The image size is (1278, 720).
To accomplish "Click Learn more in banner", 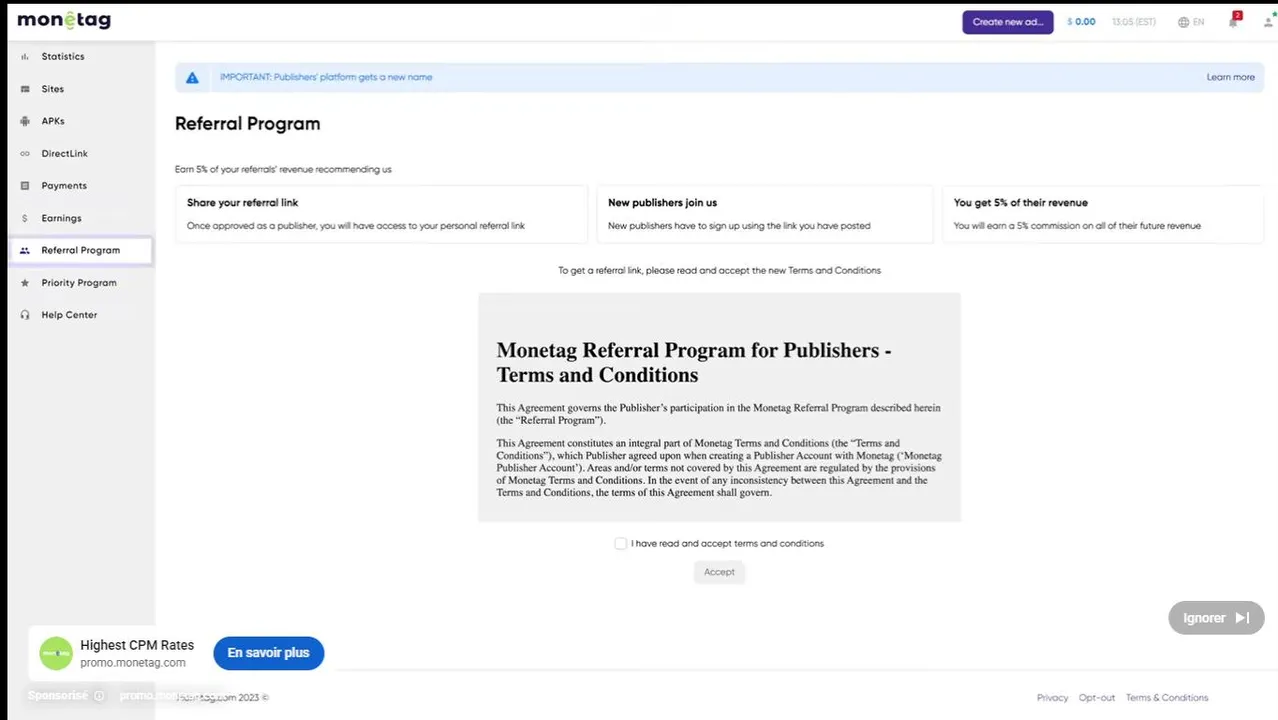I will (x=1230, y=77).
